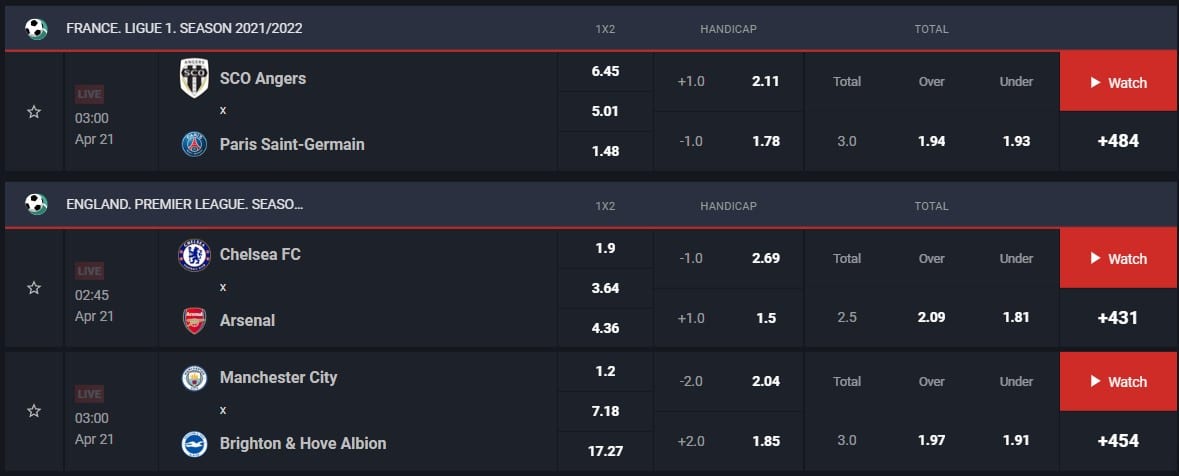
Task: Click the soccer ball icon beside France Ligue 1
Action: [x=36, y=28]
